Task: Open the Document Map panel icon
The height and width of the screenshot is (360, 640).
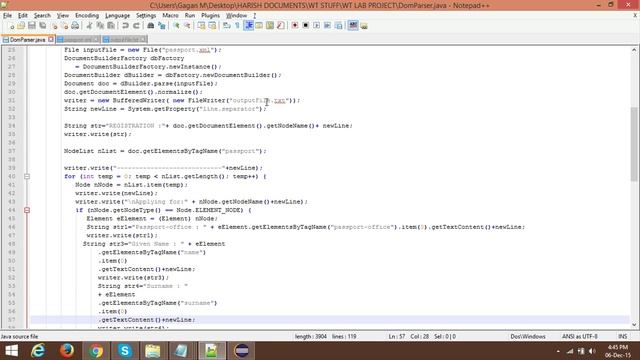Action: click(x=270, y=26)
